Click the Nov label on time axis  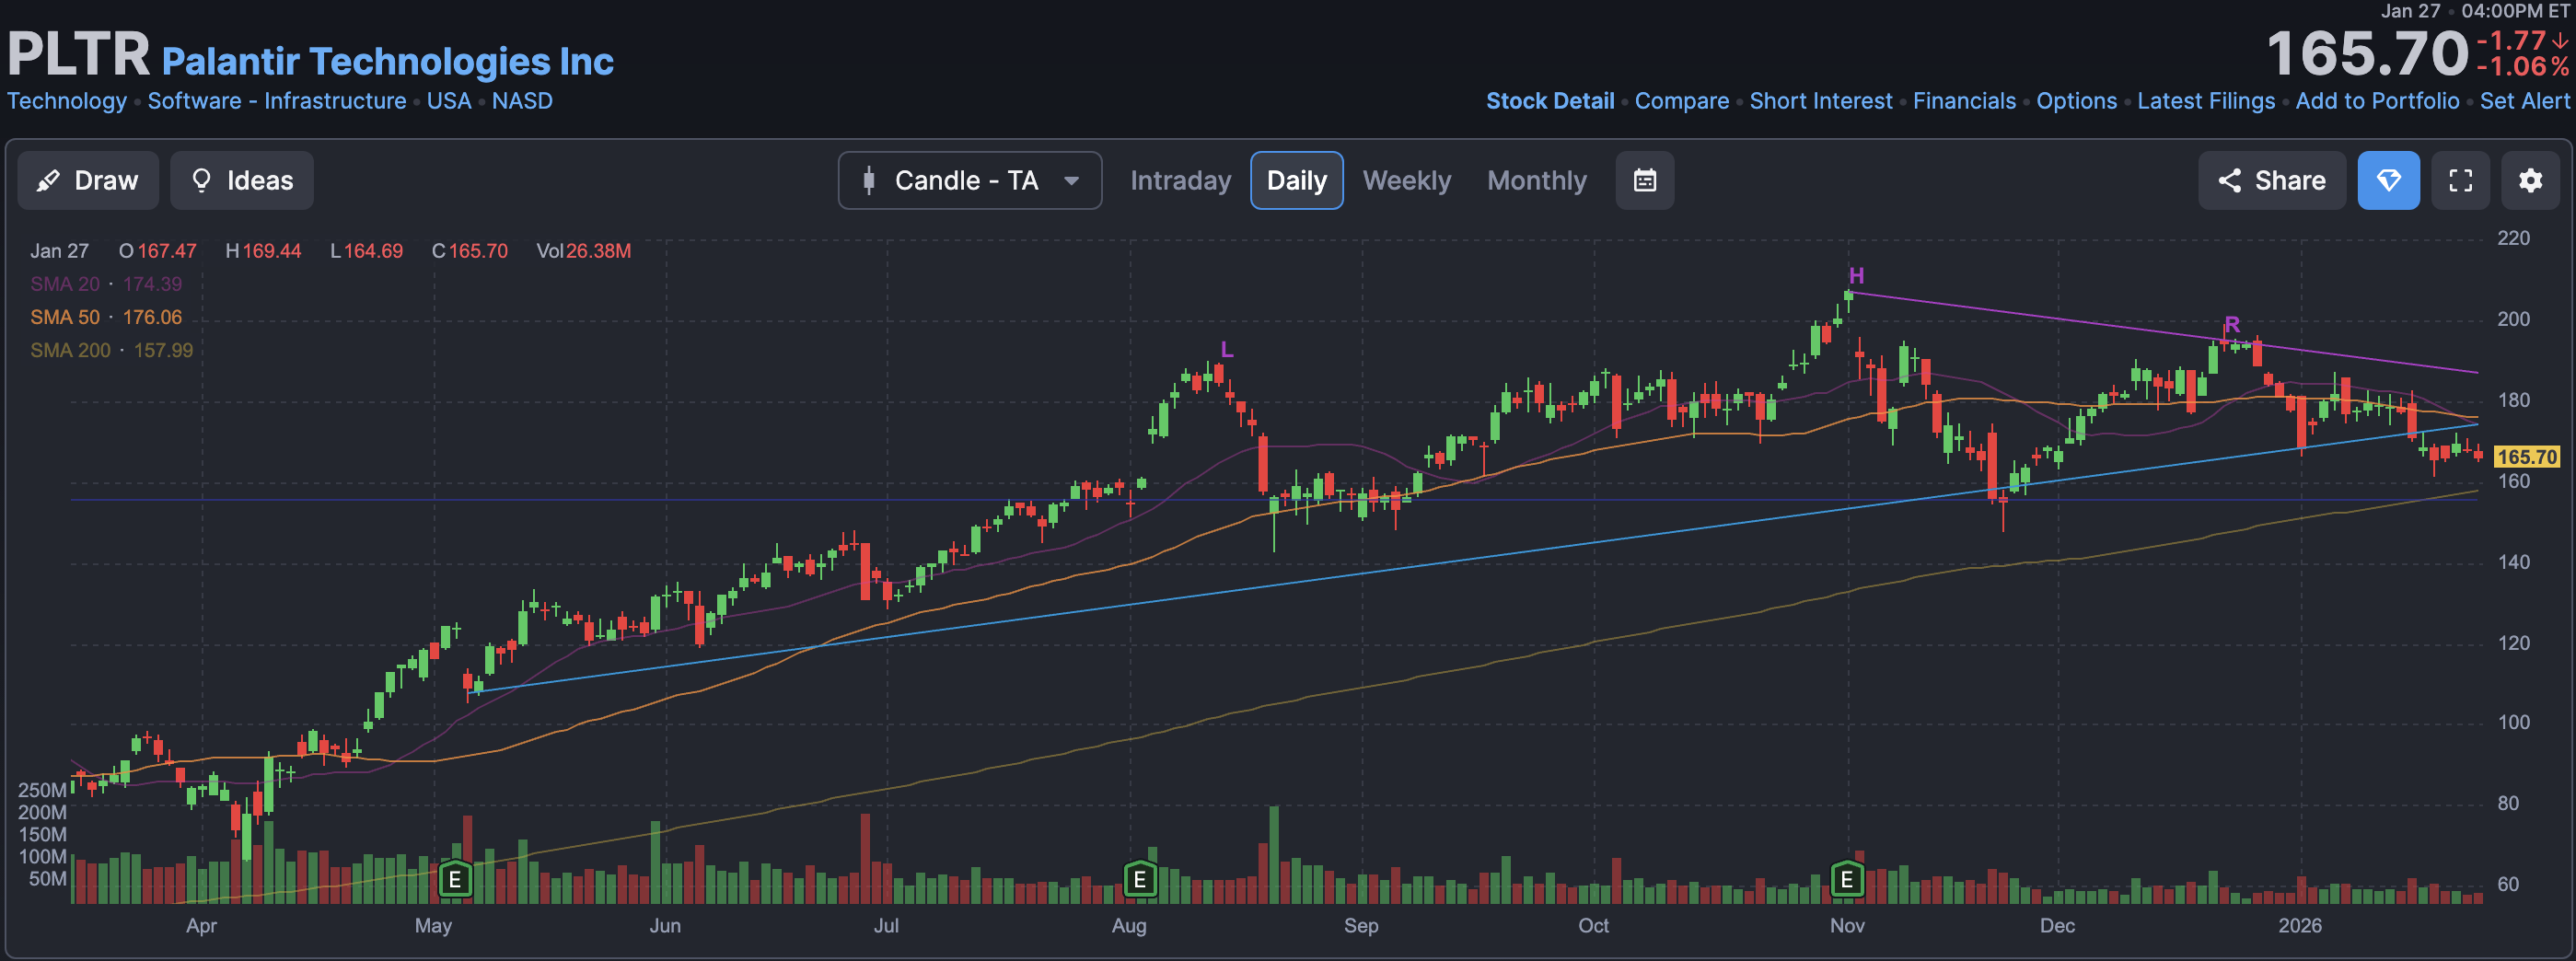pyautogui.click(x=1847, y=925)
